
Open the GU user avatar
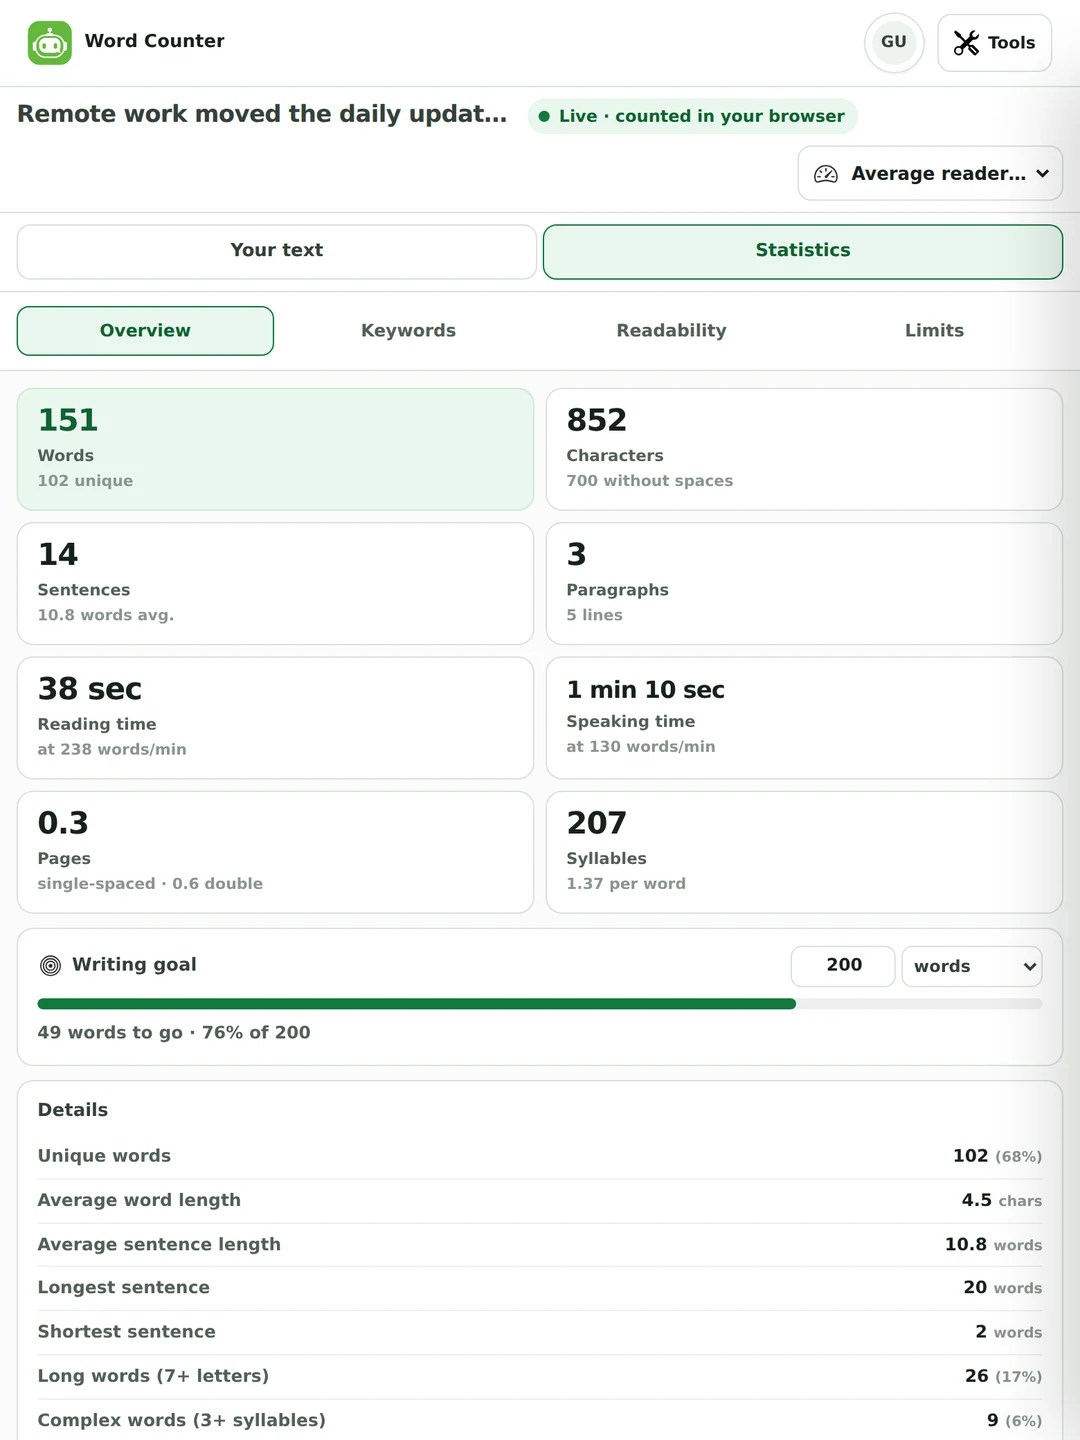[894, 42]
